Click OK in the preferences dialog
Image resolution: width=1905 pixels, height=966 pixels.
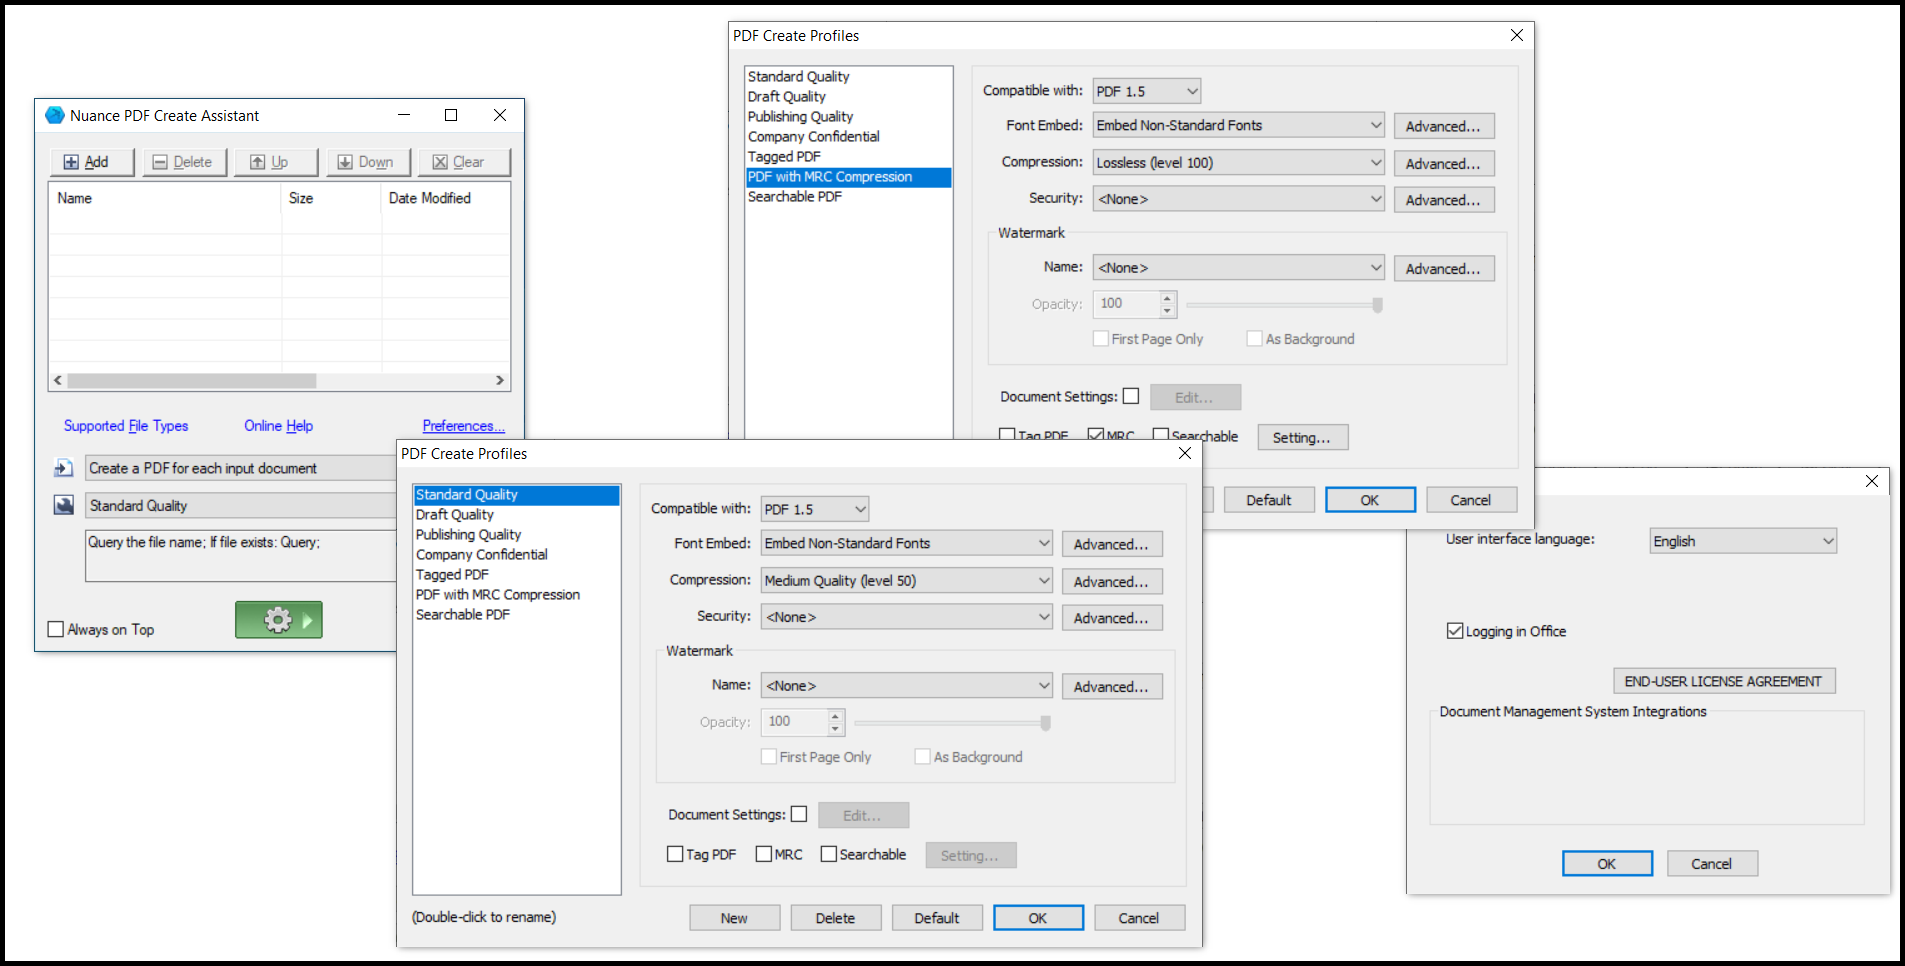(x=1607, y=864)
